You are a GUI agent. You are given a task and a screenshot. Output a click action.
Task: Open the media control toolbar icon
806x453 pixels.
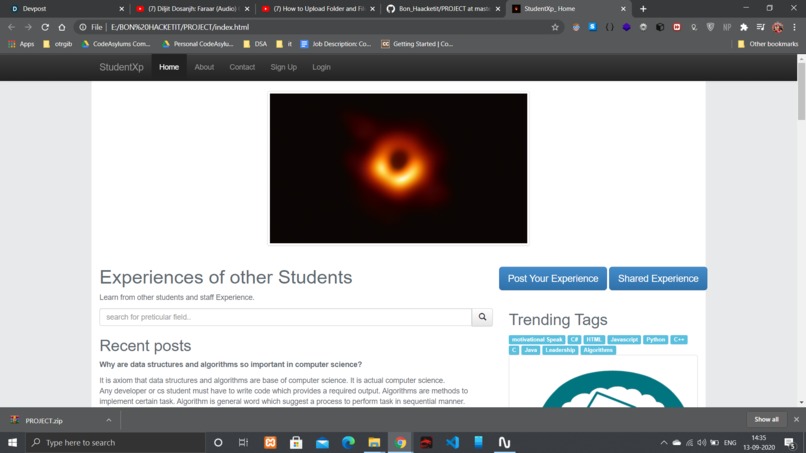[x=761, y=27]
